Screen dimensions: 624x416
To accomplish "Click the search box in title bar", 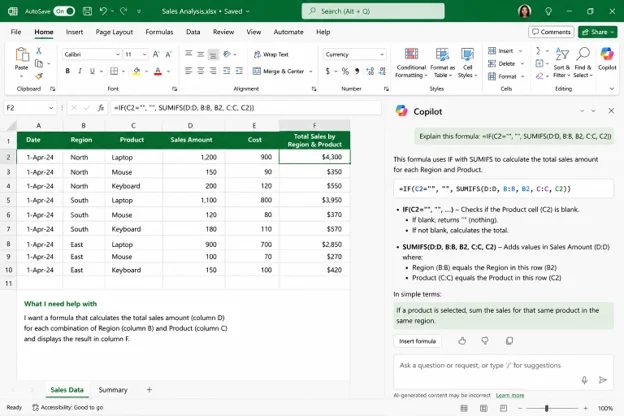I will 373,11.
